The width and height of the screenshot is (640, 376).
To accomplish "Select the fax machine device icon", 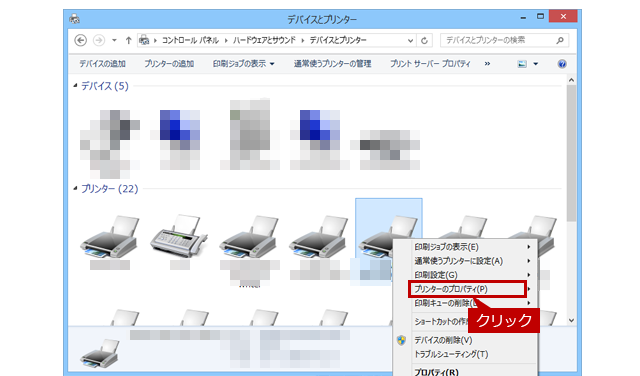I will [x=179, y=236].
